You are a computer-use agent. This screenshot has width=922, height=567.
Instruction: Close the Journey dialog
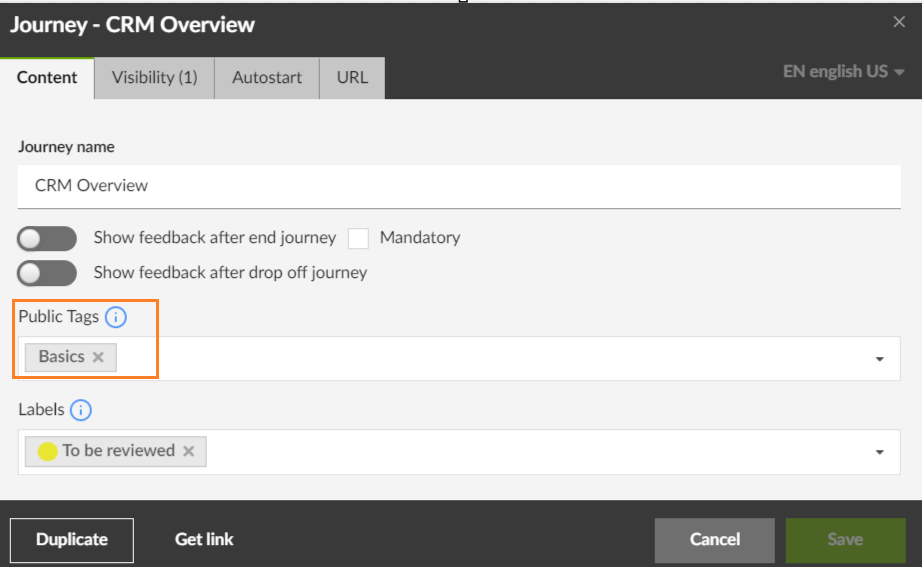coord(898,22)
